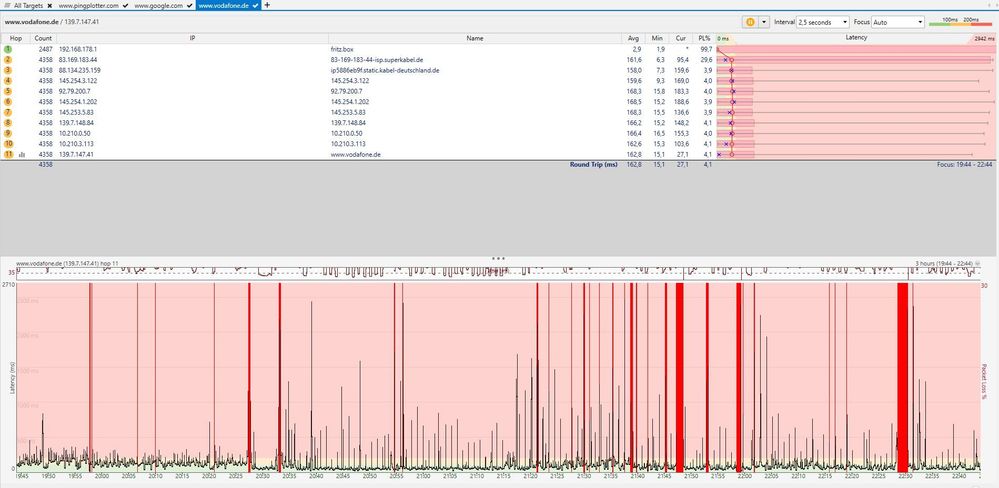Click the hop 6 orange circle icon
The height and width of the screenshot is (488, 999).
pos(8,101)
